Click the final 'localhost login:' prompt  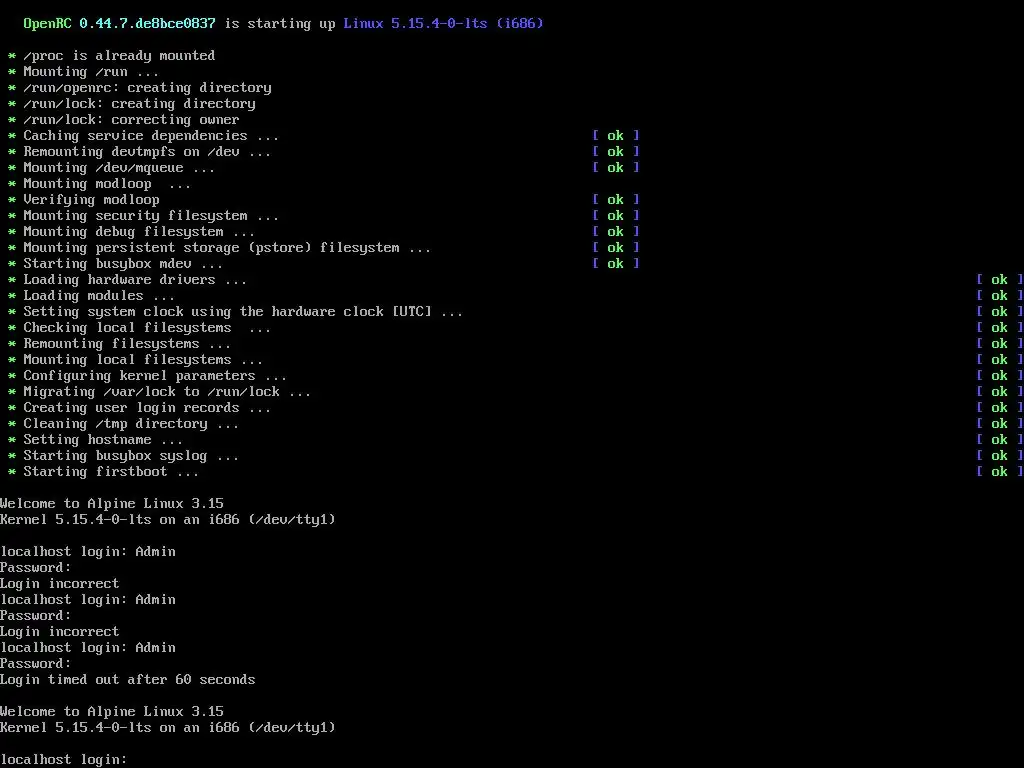coord(63,760)
